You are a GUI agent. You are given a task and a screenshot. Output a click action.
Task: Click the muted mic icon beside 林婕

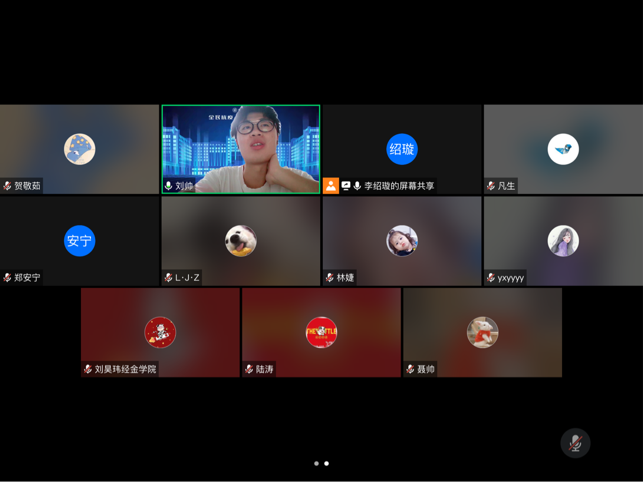point(330,278)
